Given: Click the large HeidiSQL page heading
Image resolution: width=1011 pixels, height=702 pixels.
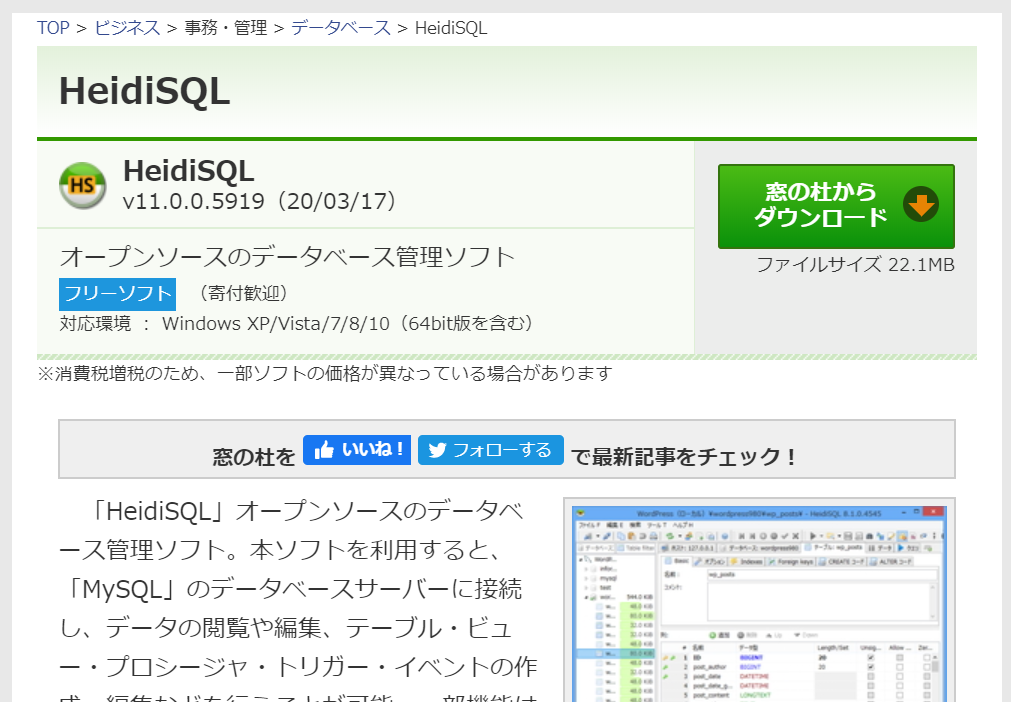Looking at the screenshot, I should tap(144, 91).
